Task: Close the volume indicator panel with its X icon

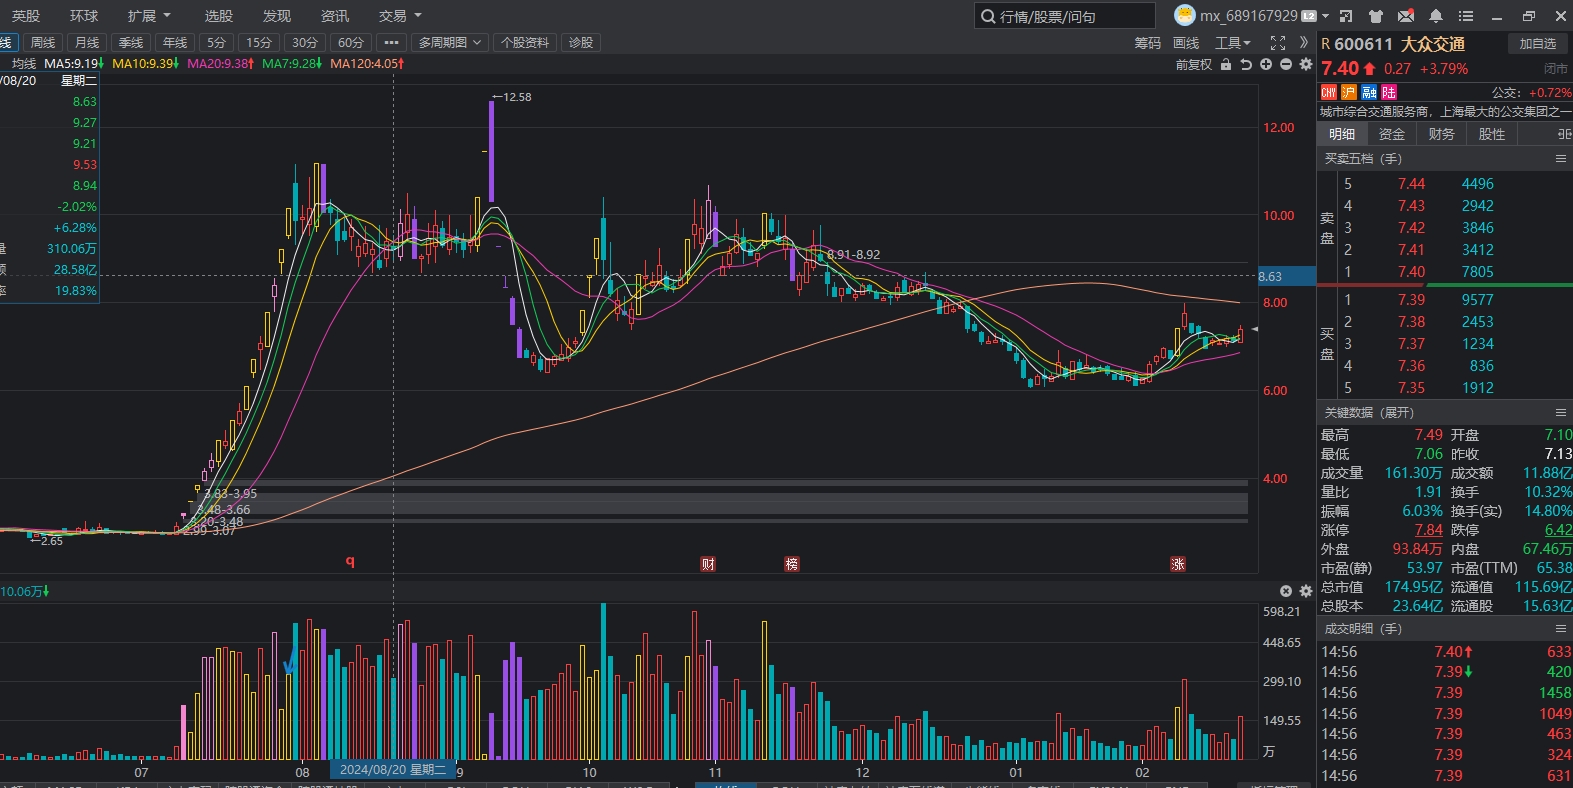Action: [1286, 591]
